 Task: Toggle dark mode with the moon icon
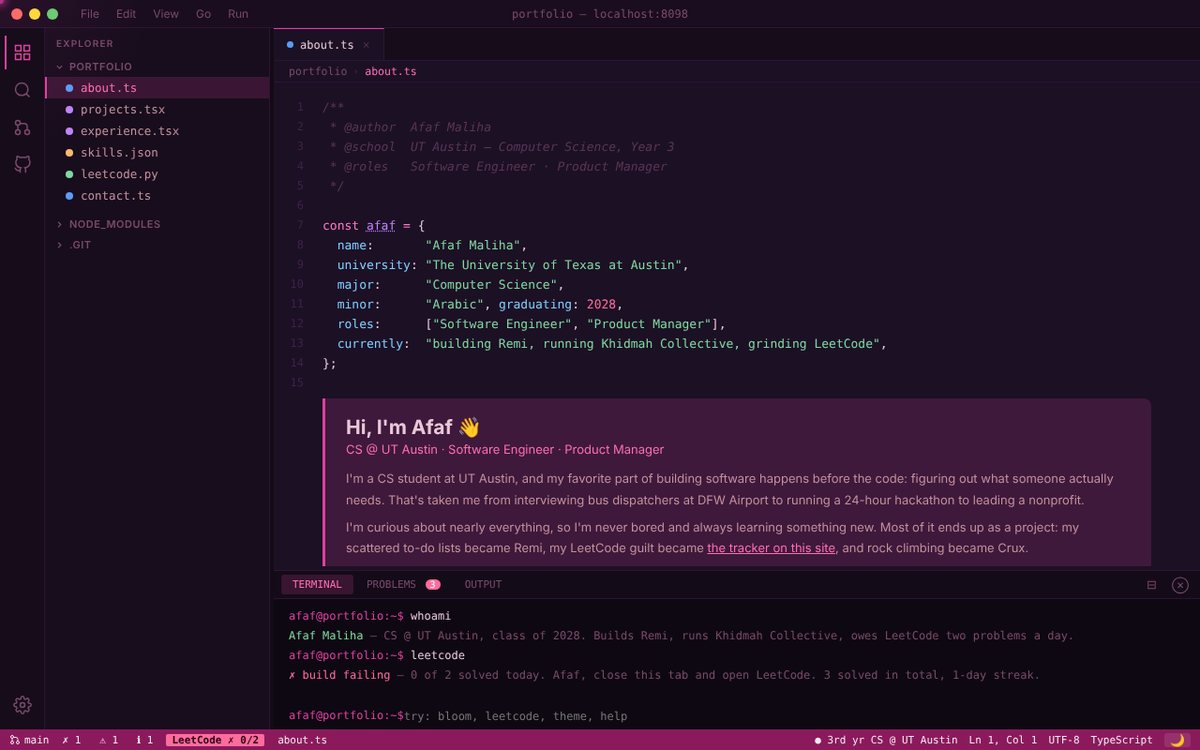pos(1177,740)
